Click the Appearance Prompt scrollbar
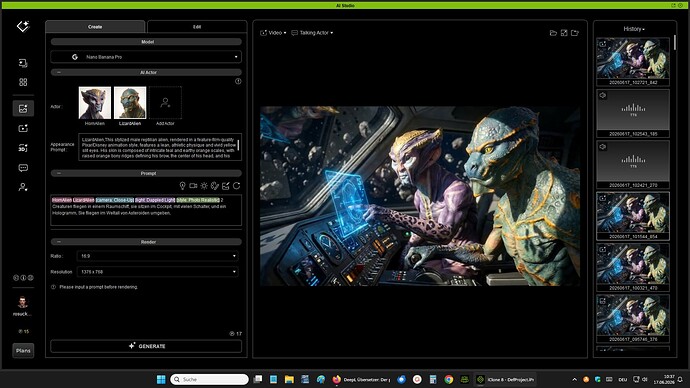 (x=239, y=145)
